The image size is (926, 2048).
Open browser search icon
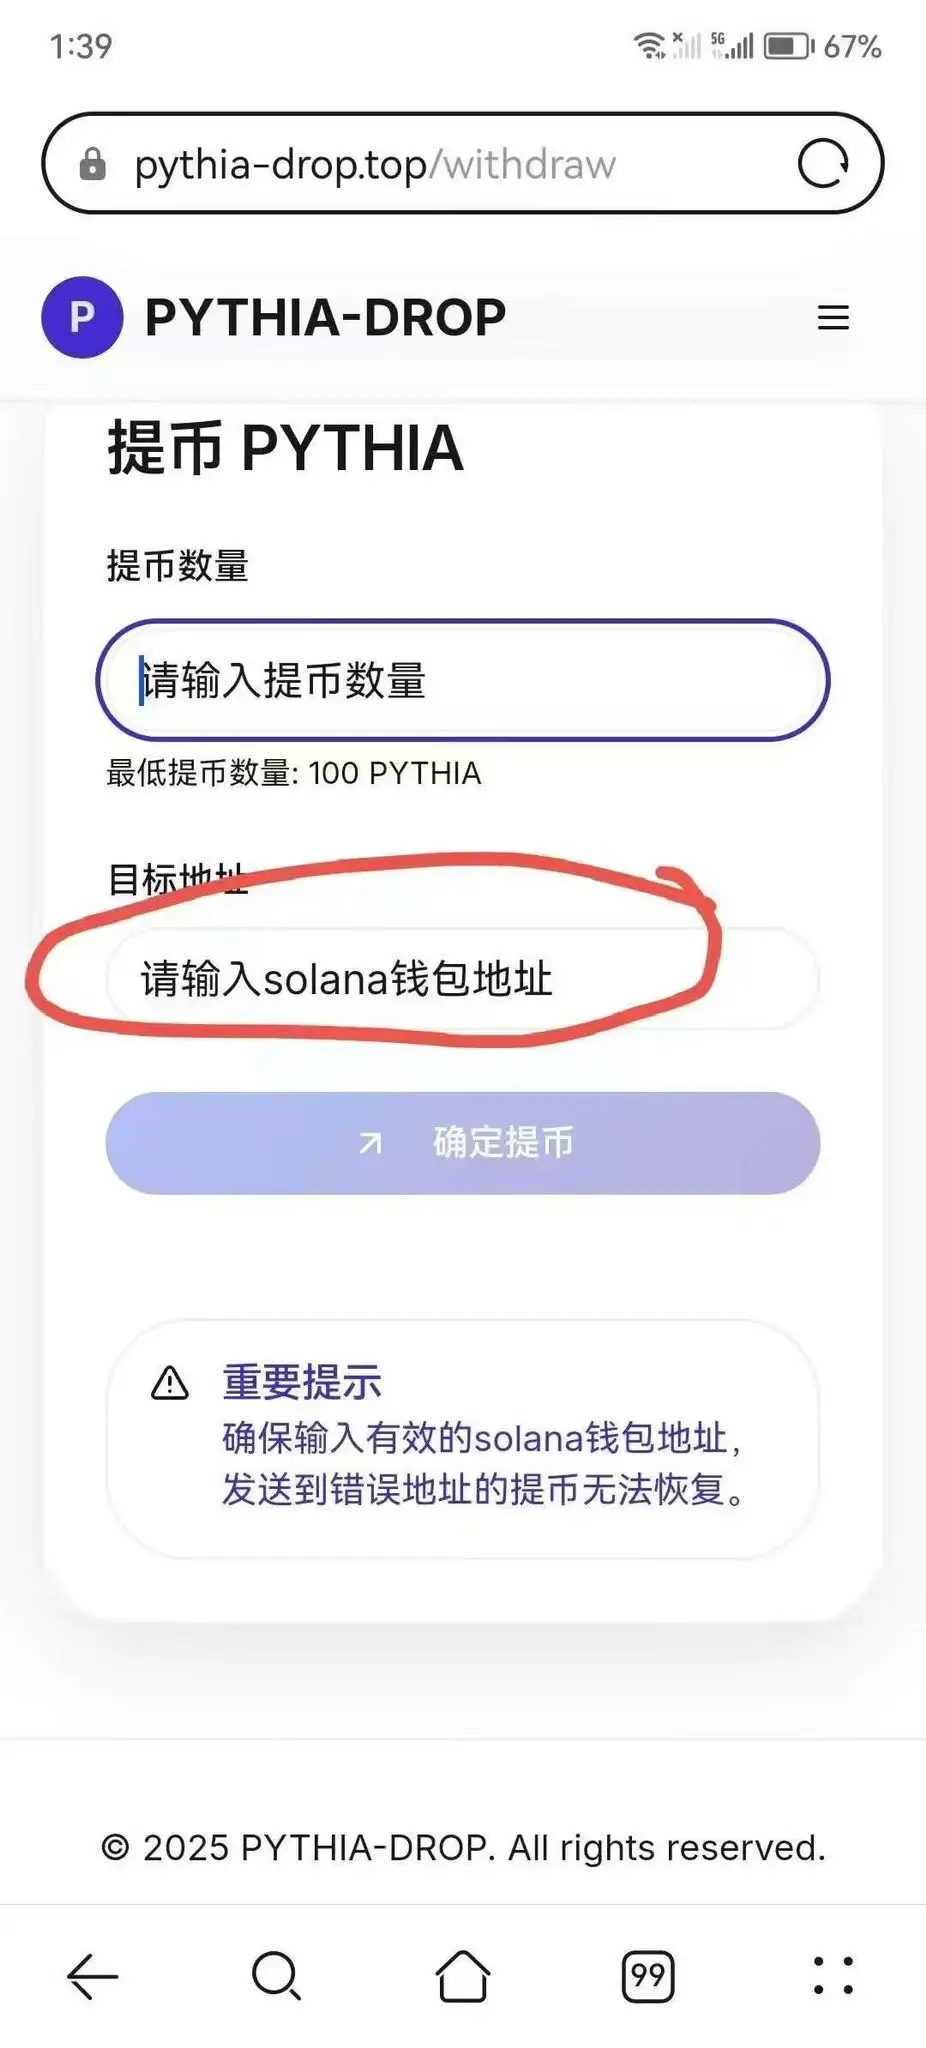[276, 1976]
